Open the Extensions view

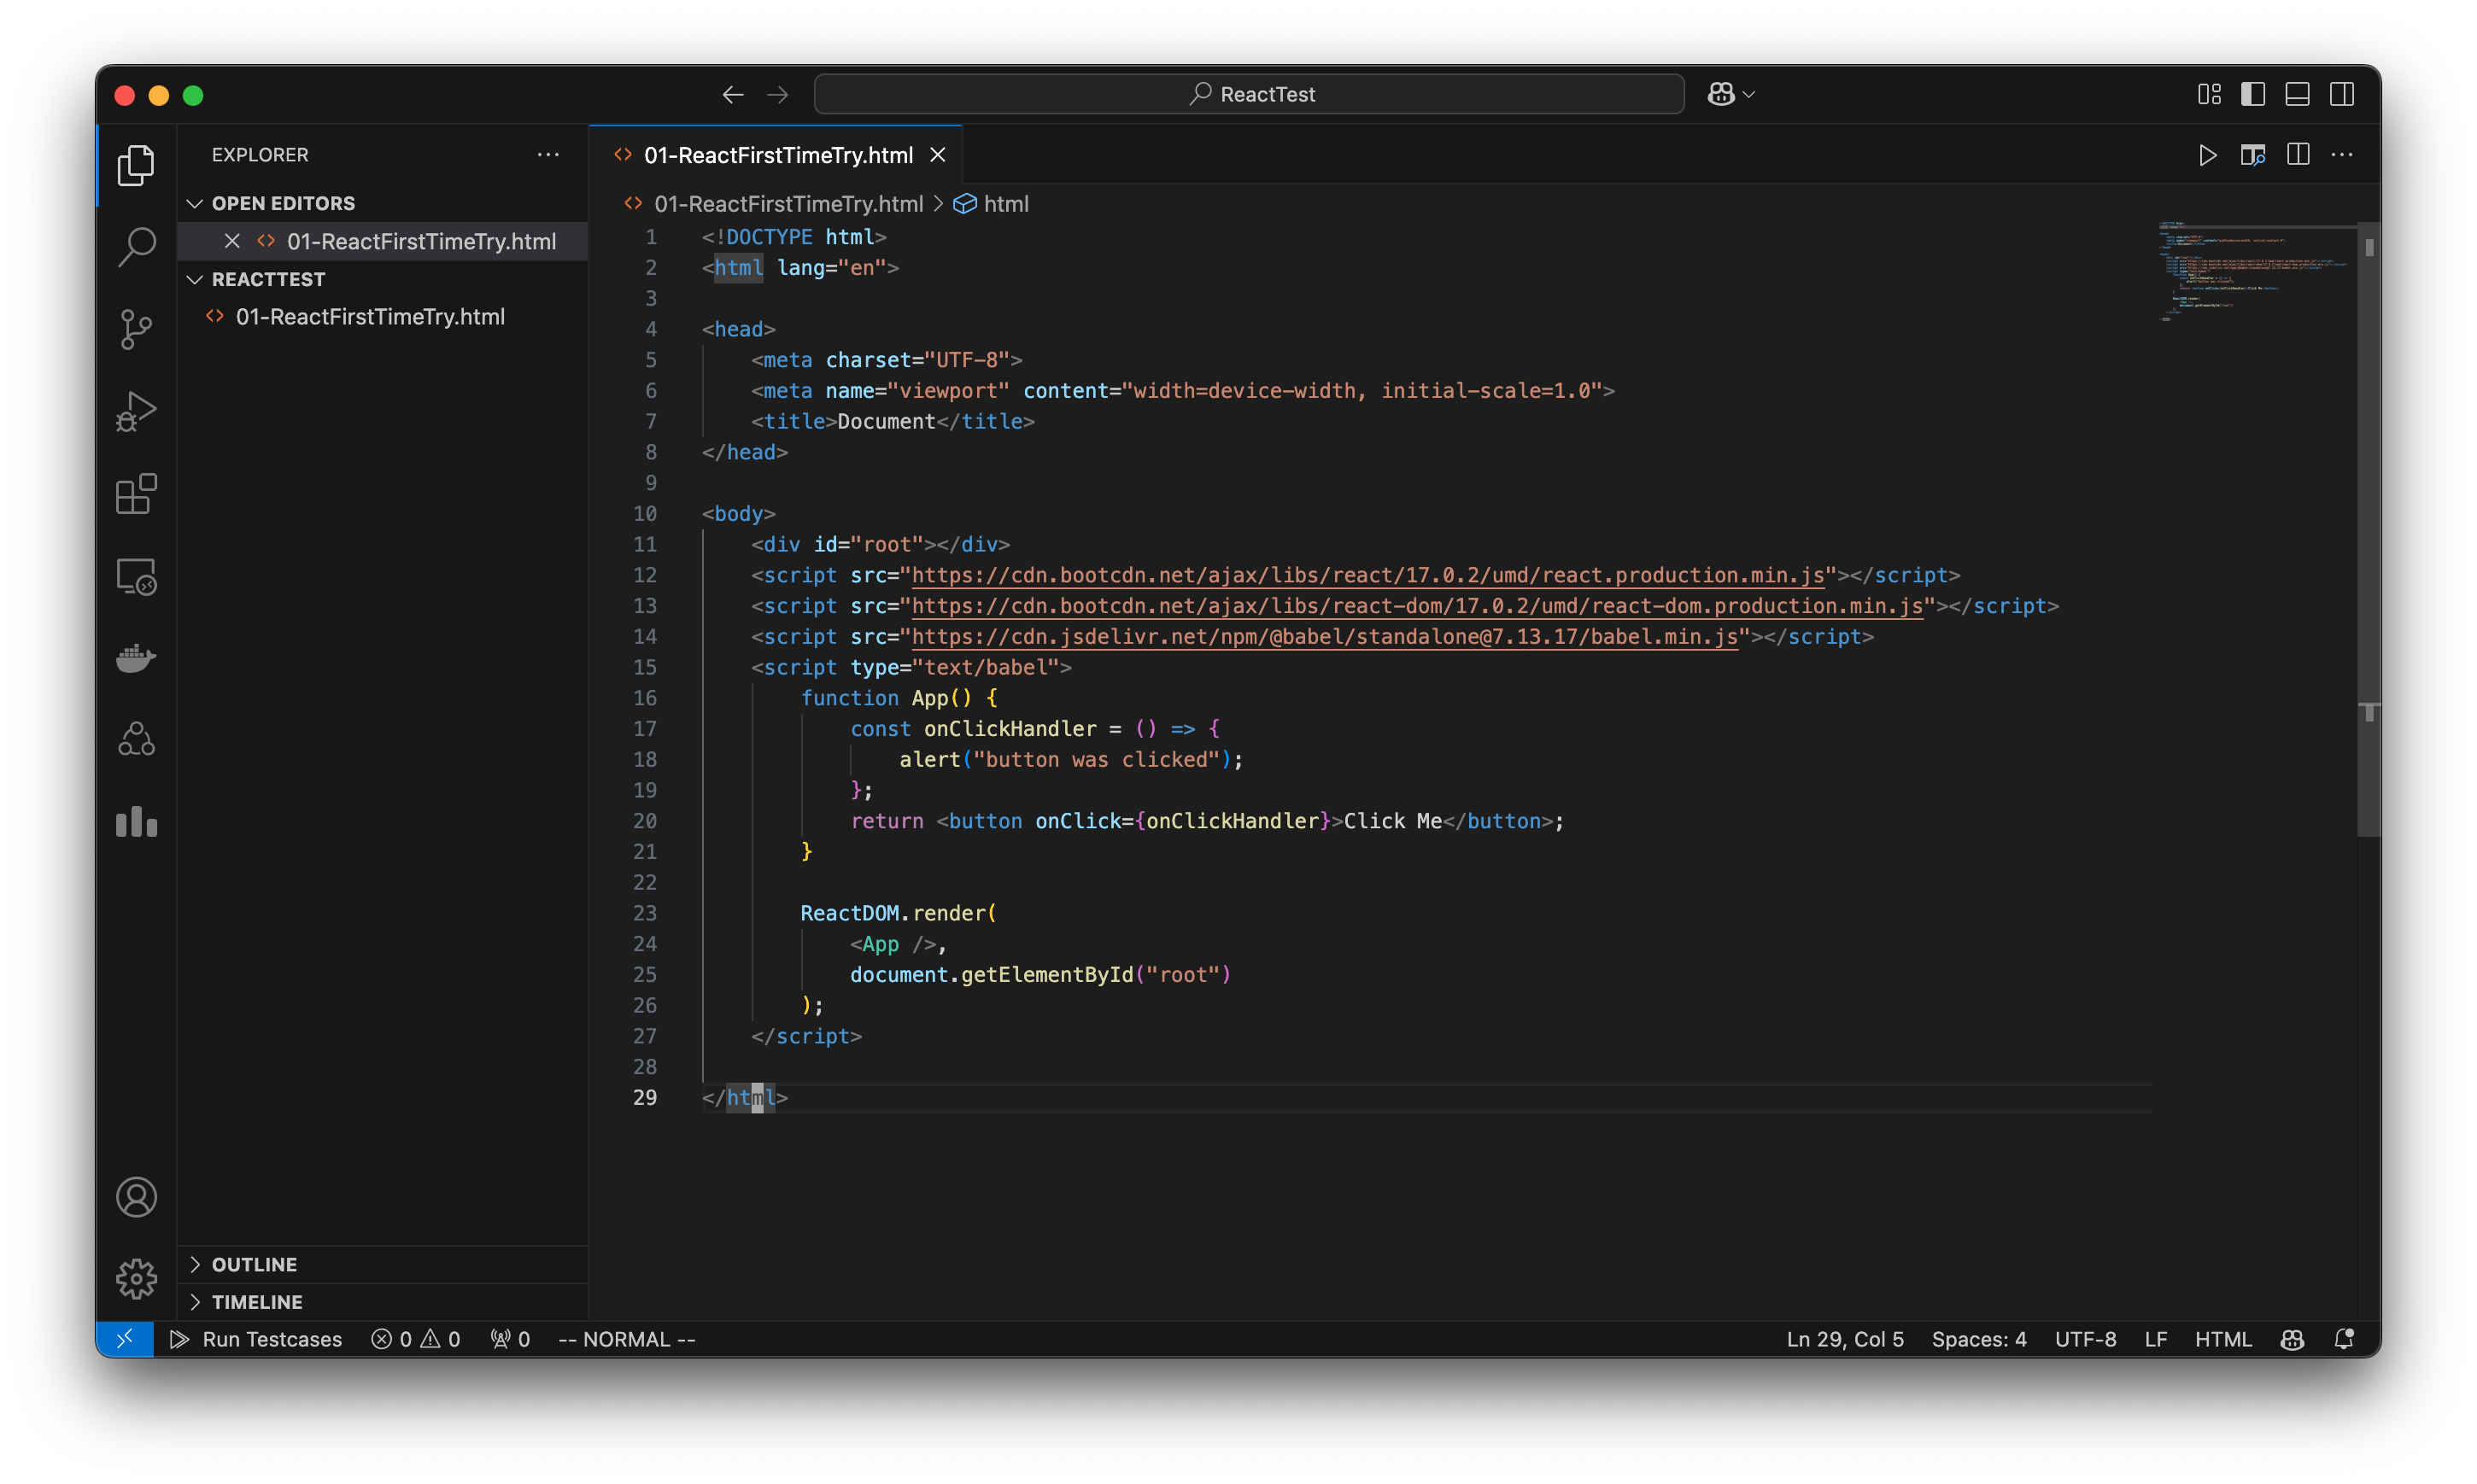[x=136, y=493]
